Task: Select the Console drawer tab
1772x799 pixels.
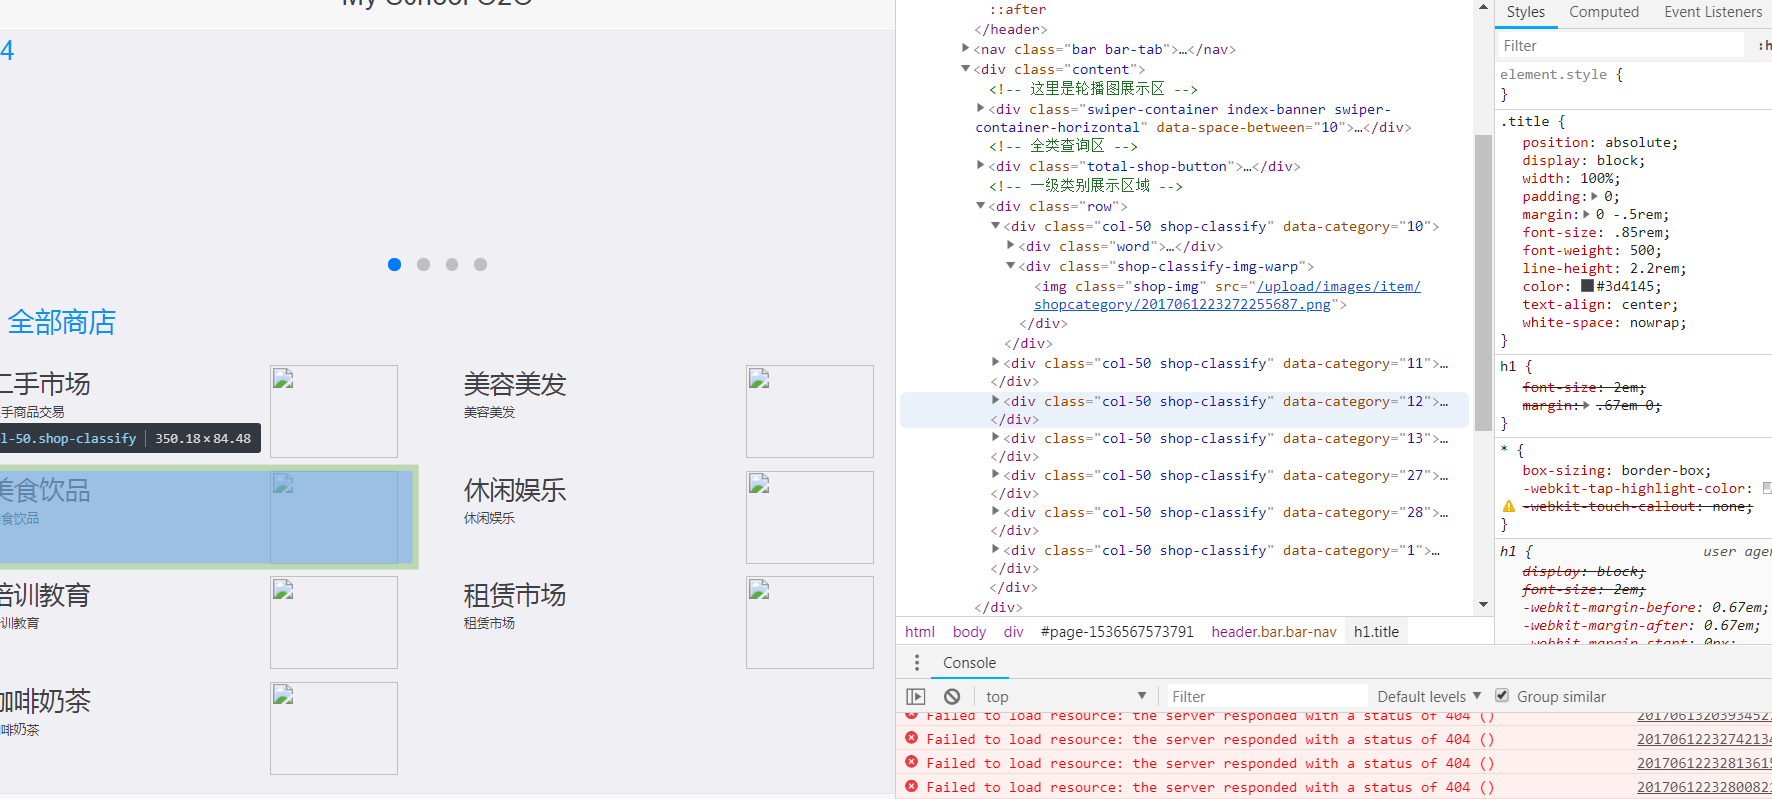Action: pos(969,663)
